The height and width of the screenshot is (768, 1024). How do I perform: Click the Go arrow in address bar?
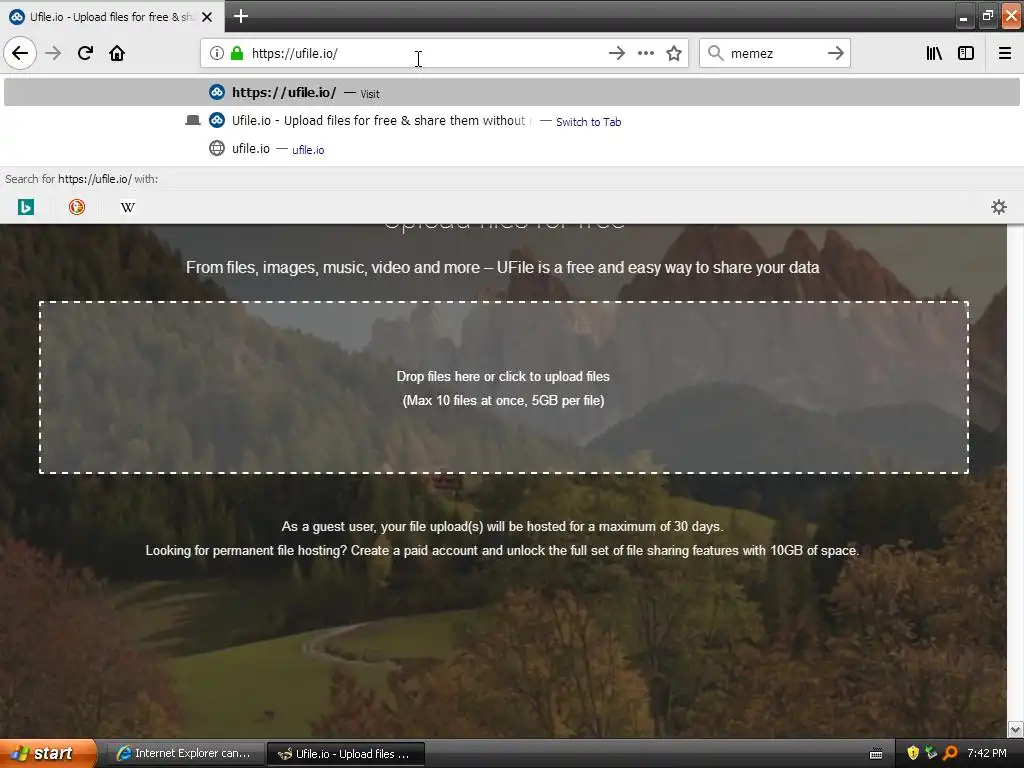click(x=616, y=53)
